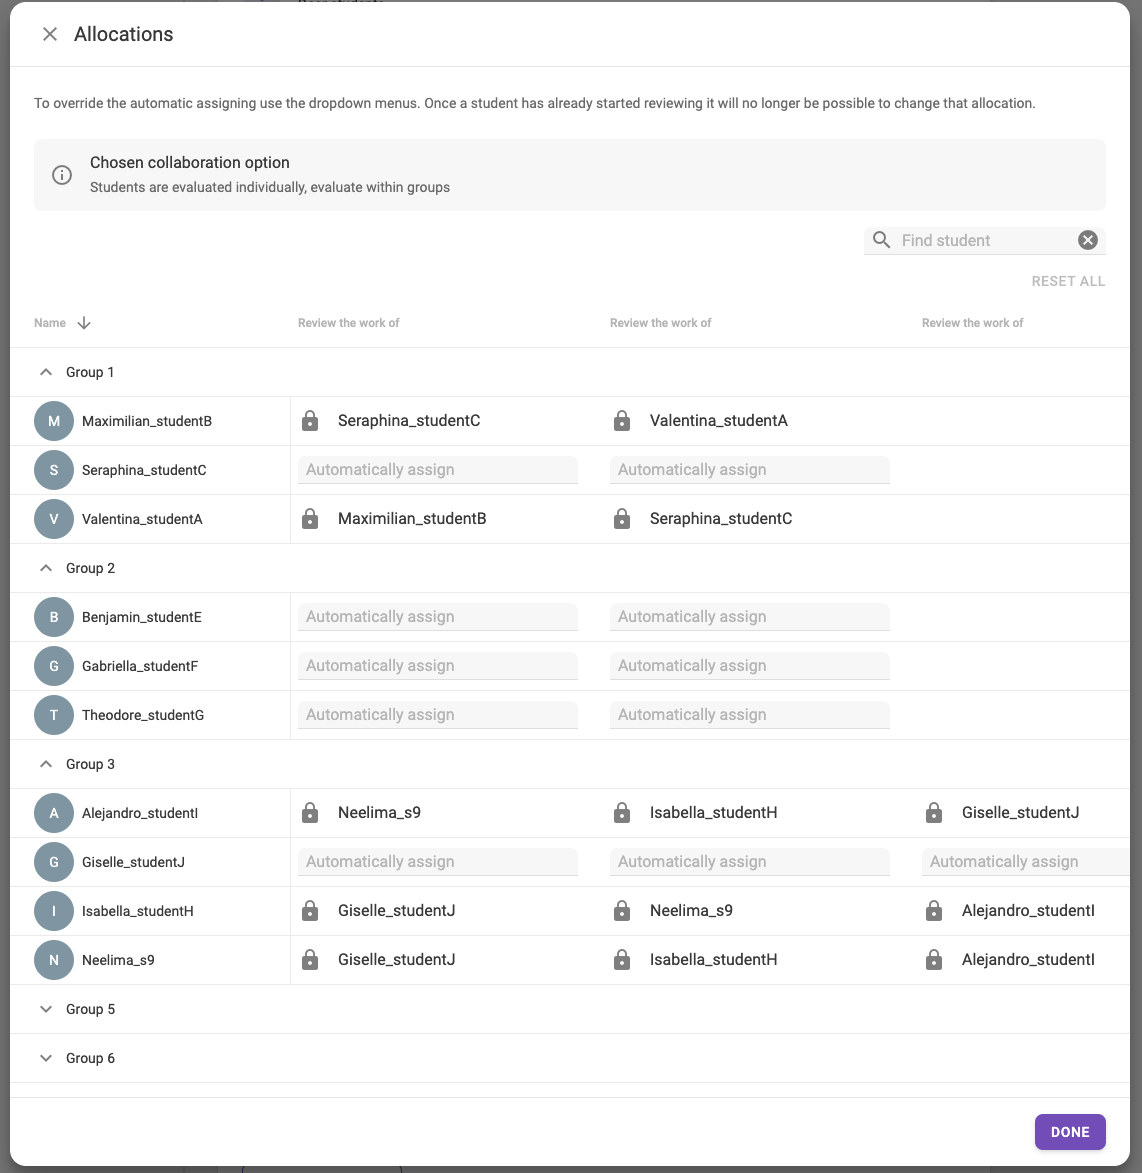This screenshot has width=1142, height=1173.
Task: Sort by Name using the down arrow
Action: coord(84,323)
